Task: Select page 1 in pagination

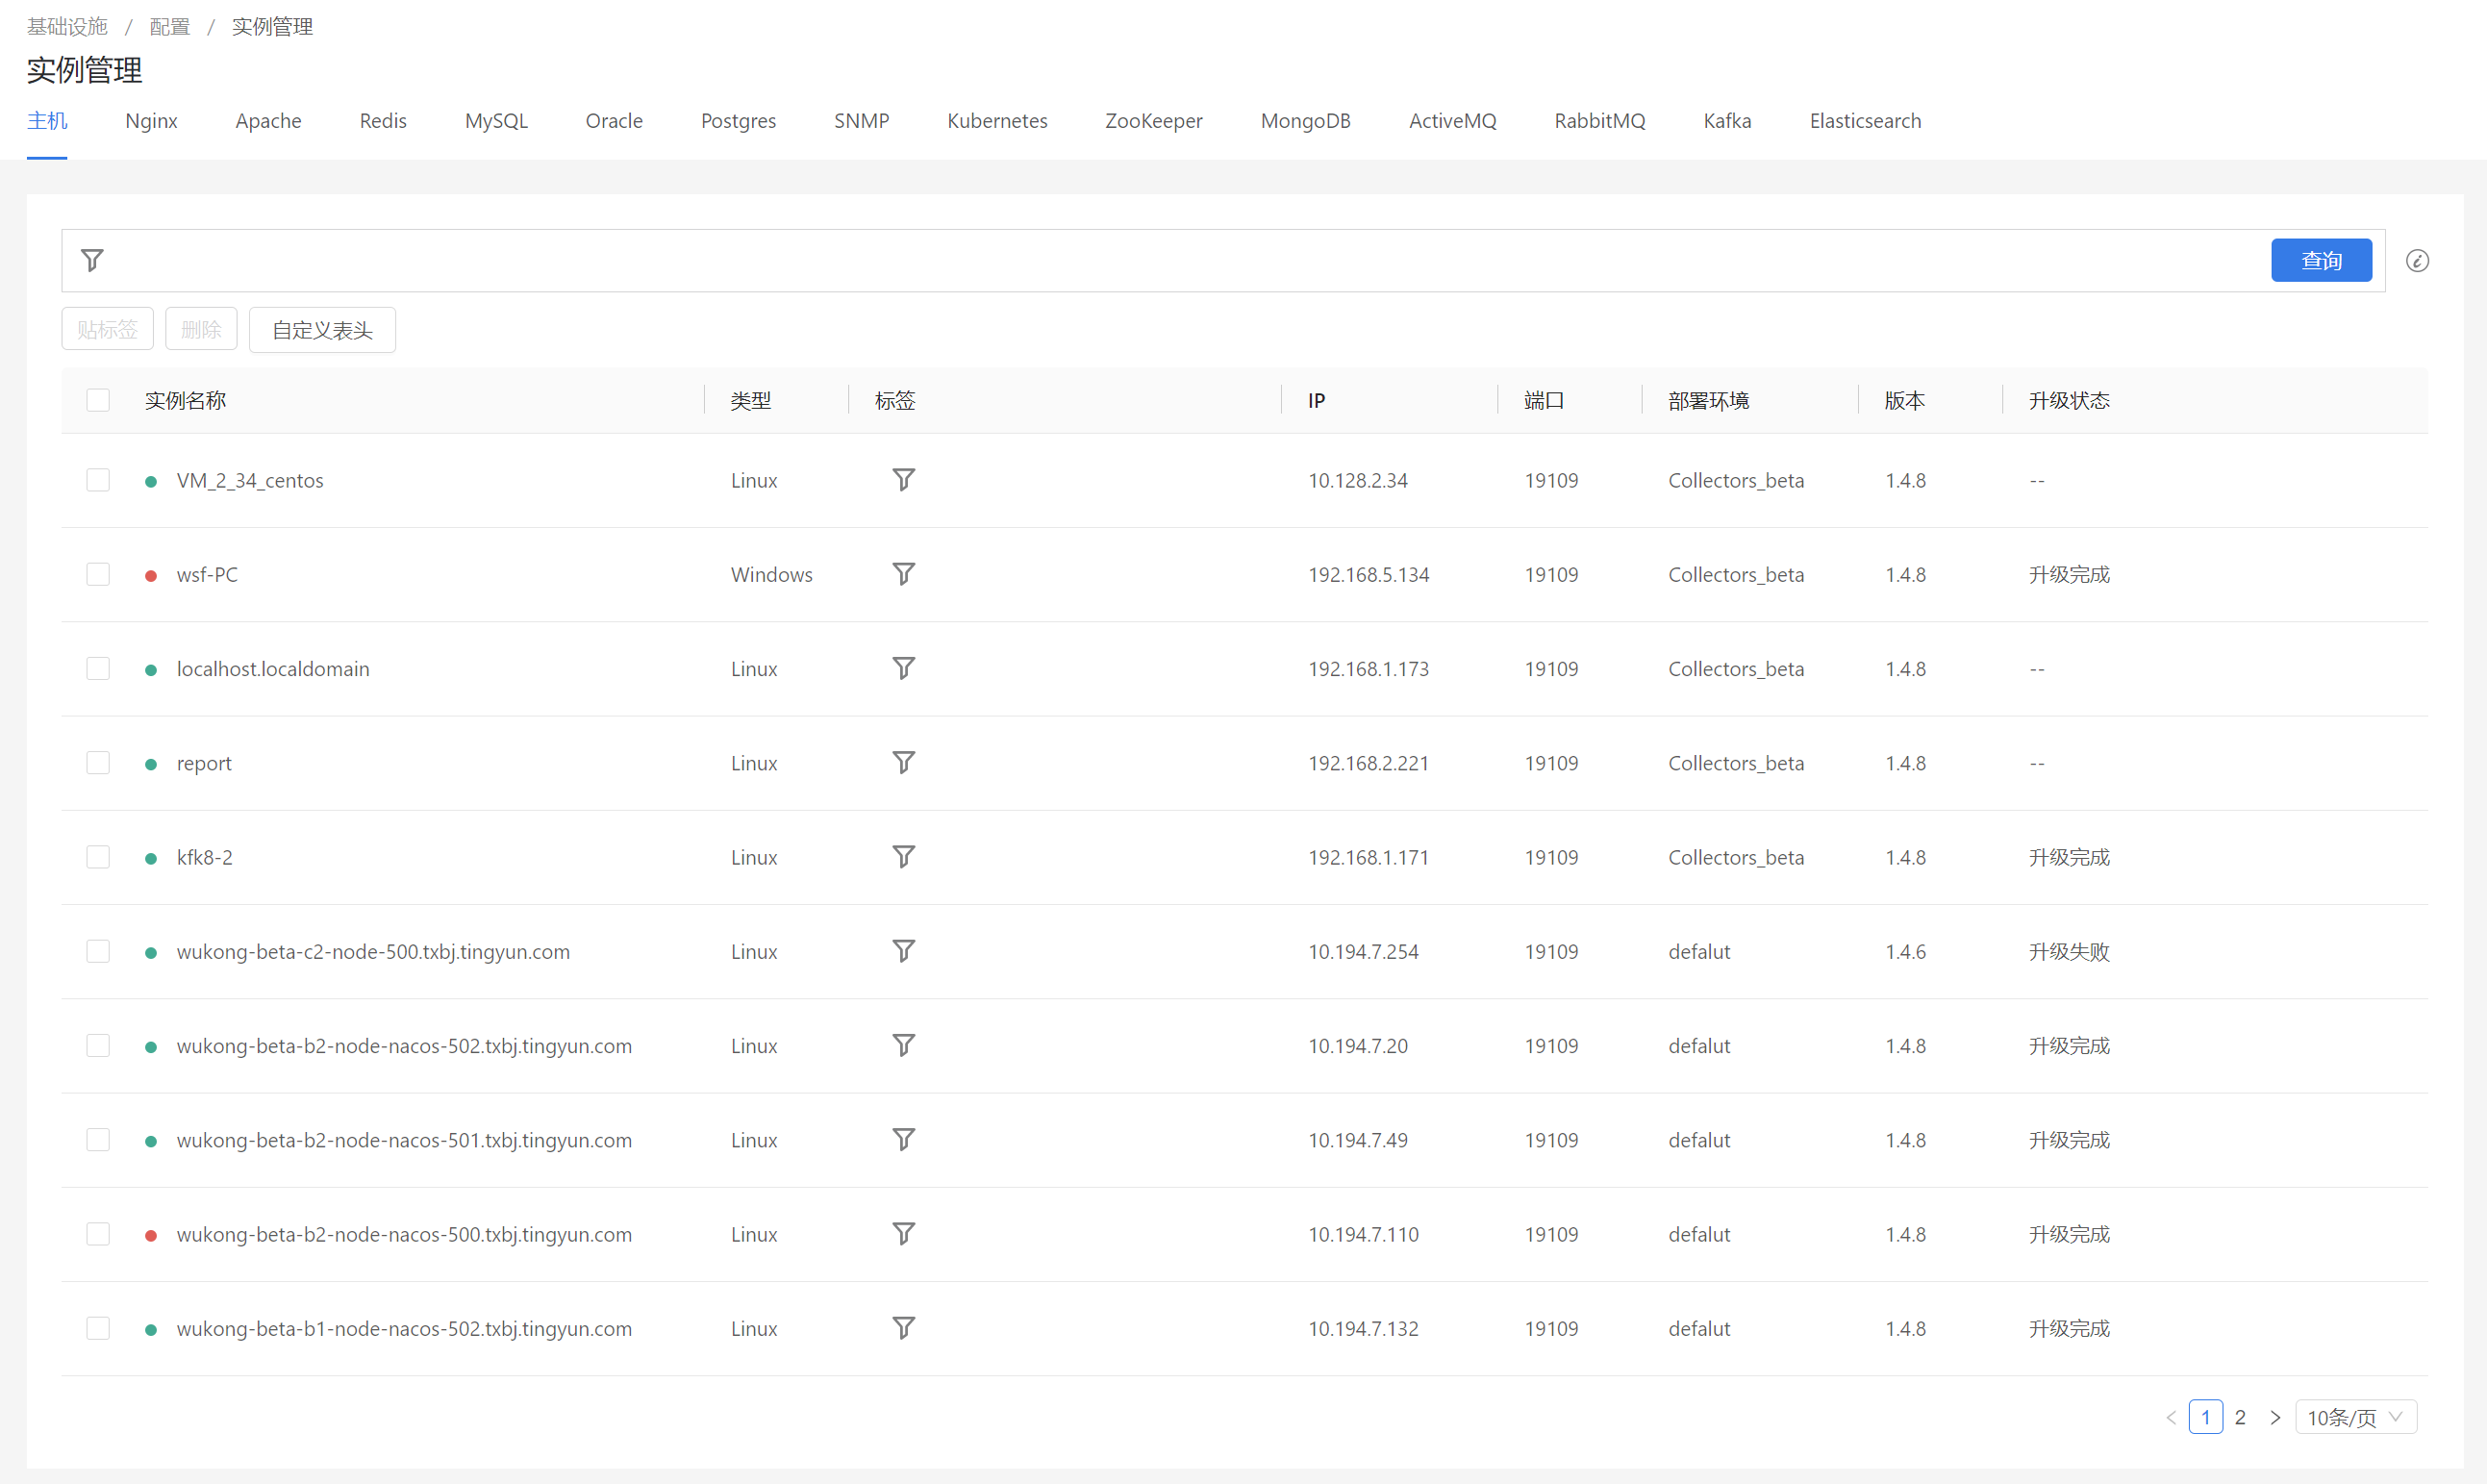Action: [2205, 1417]
